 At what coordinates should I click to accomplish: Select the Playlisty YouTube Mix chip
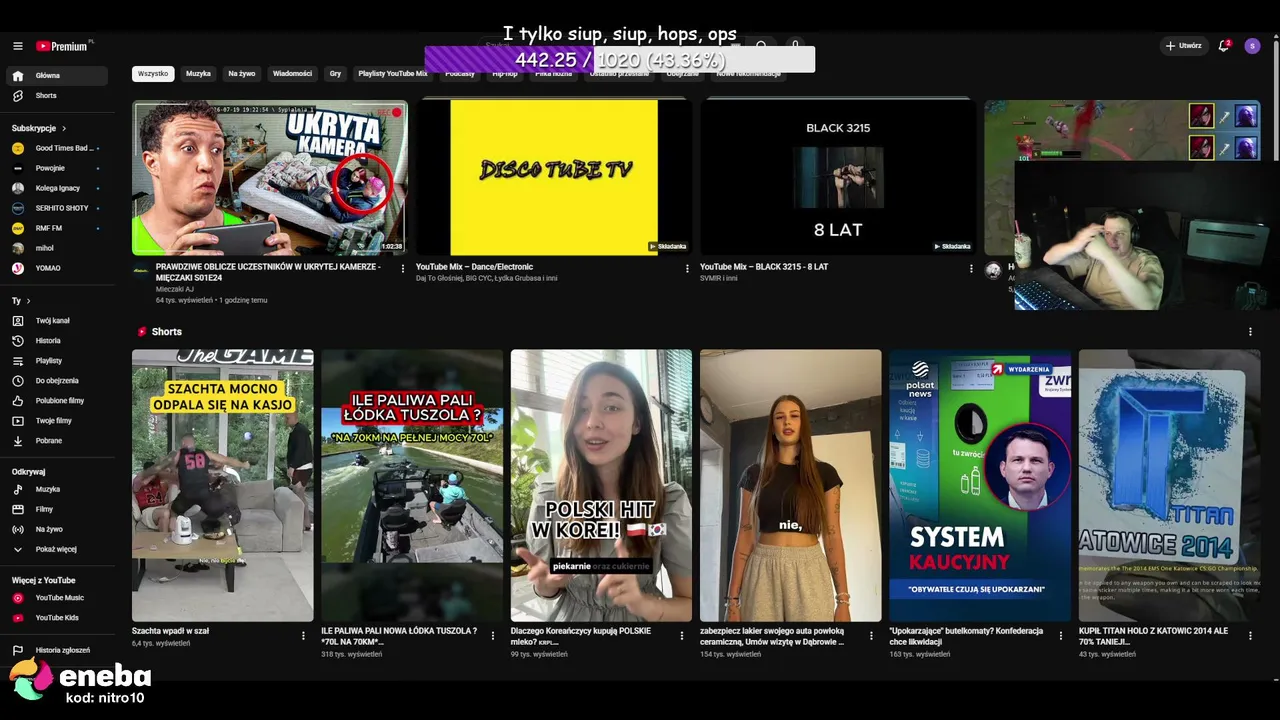pos(393,74)
